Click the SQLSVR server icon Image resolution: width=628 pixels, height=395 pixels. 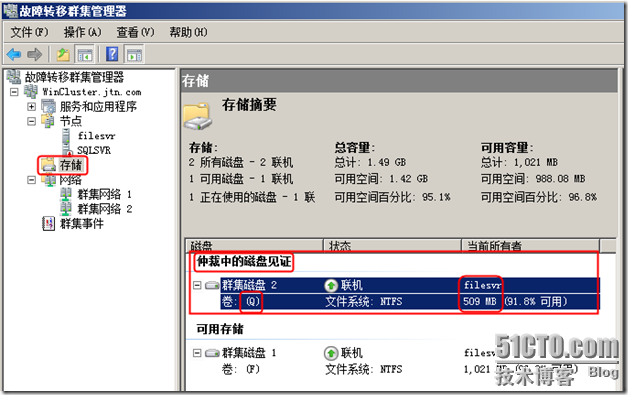[66, 150]
